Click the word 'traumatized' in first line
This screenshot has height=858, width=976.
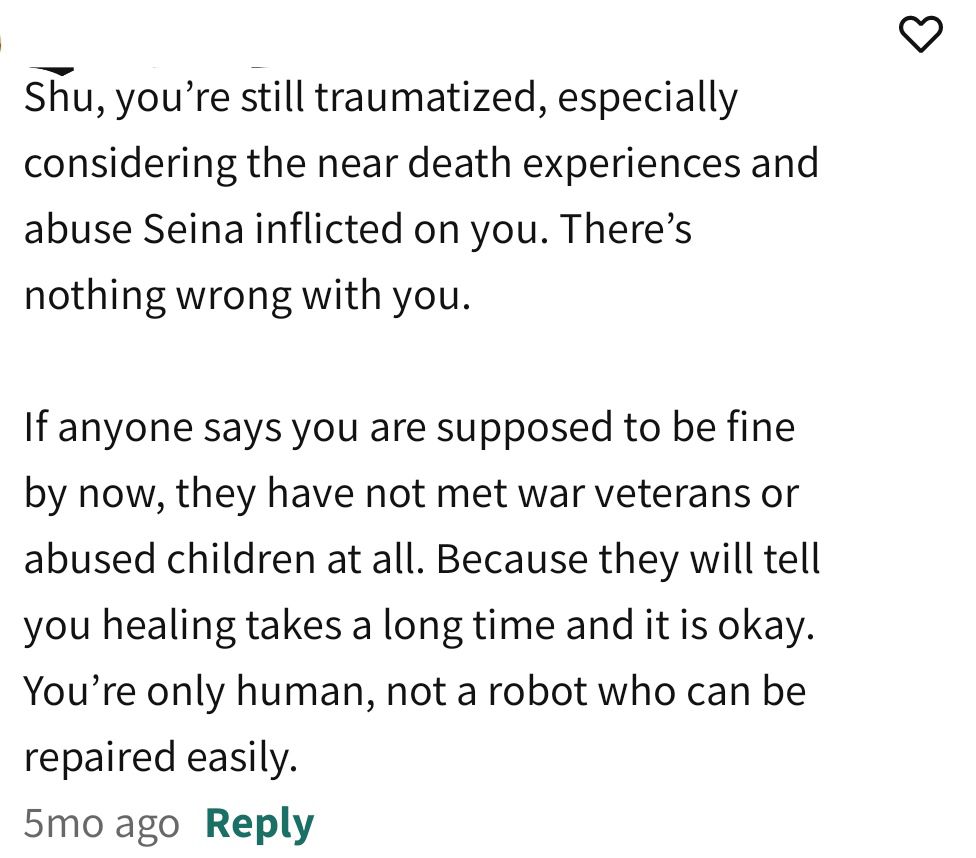pyautogui.click(x=430, y=98)
